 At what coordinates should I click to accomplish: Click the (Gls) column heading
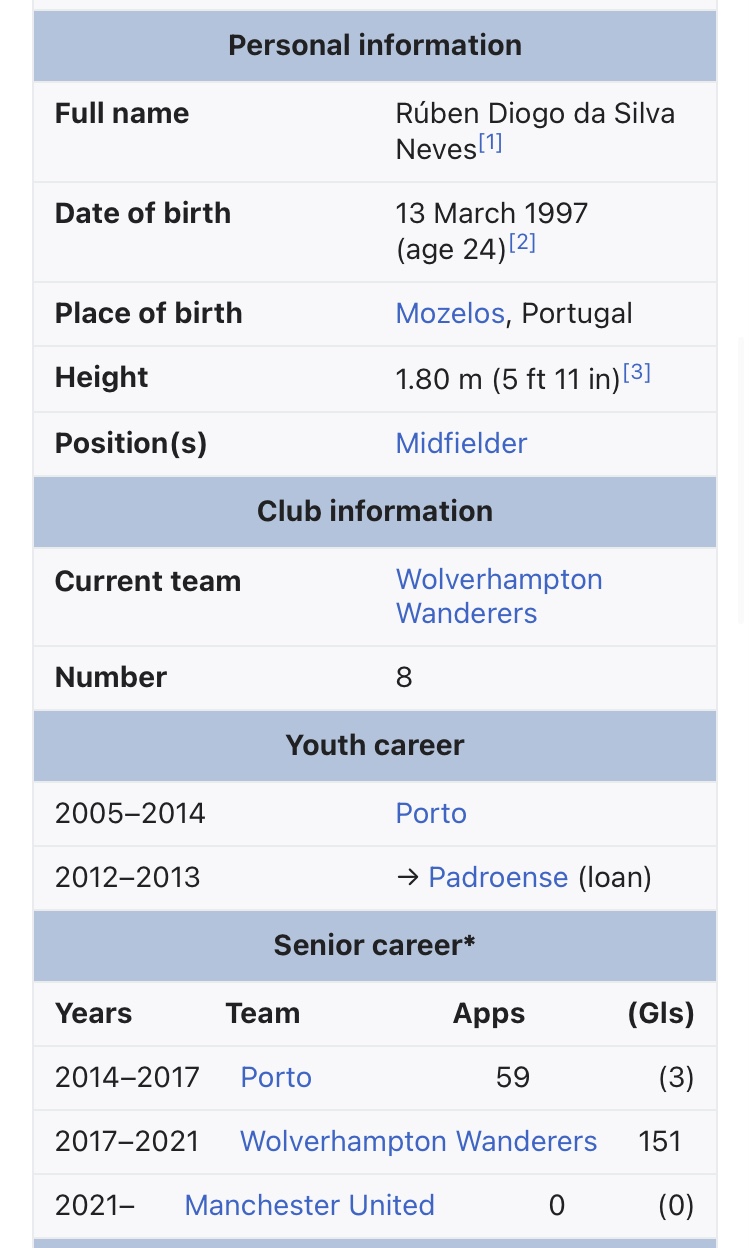661,1013
